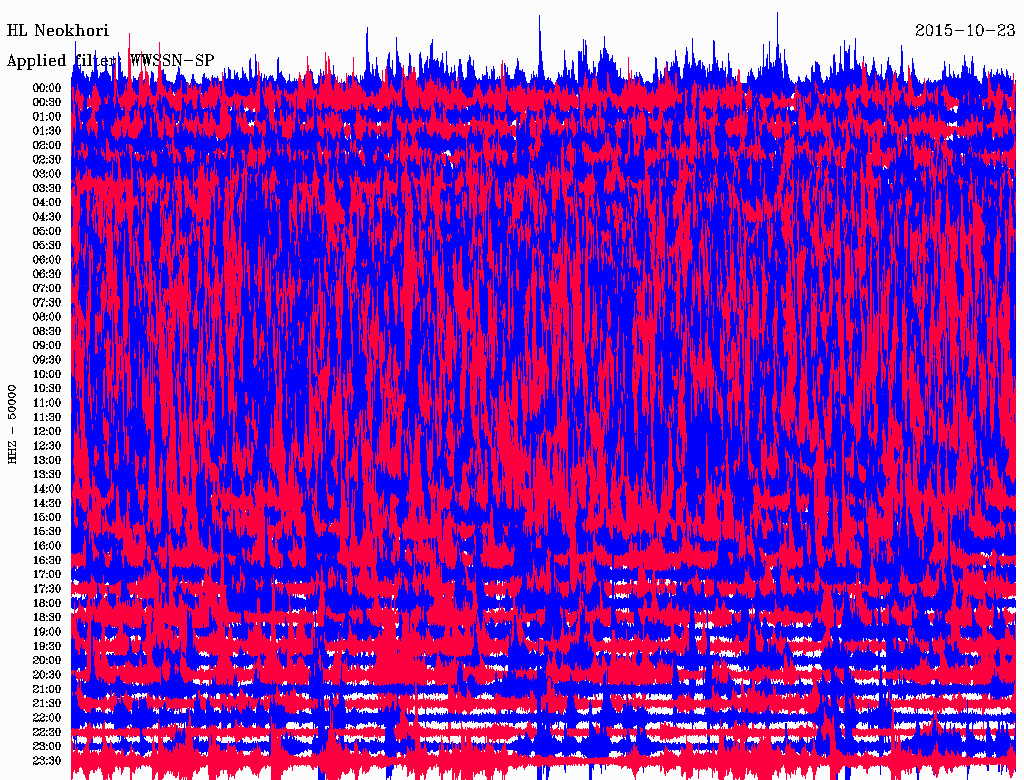Viewport: 1024px width, 780px height.
Task: Click the '12:30' time label
Action: pos(47,446)
